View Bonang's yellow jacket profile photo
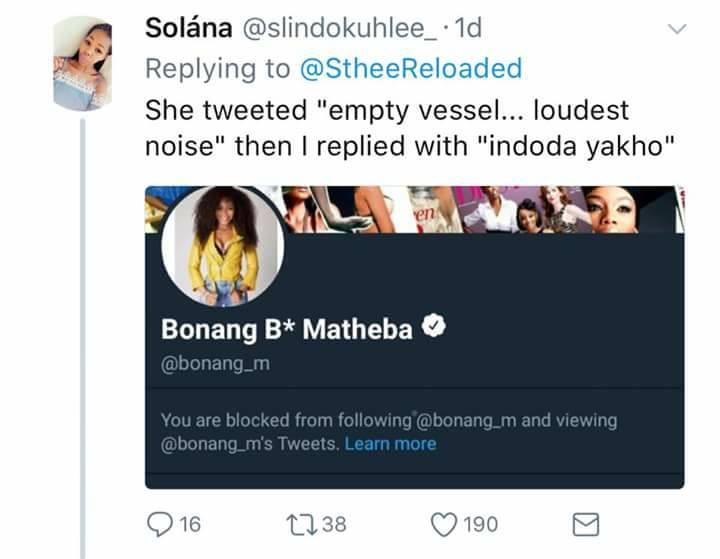Viewport: 720px width, 559px height. 223,247
